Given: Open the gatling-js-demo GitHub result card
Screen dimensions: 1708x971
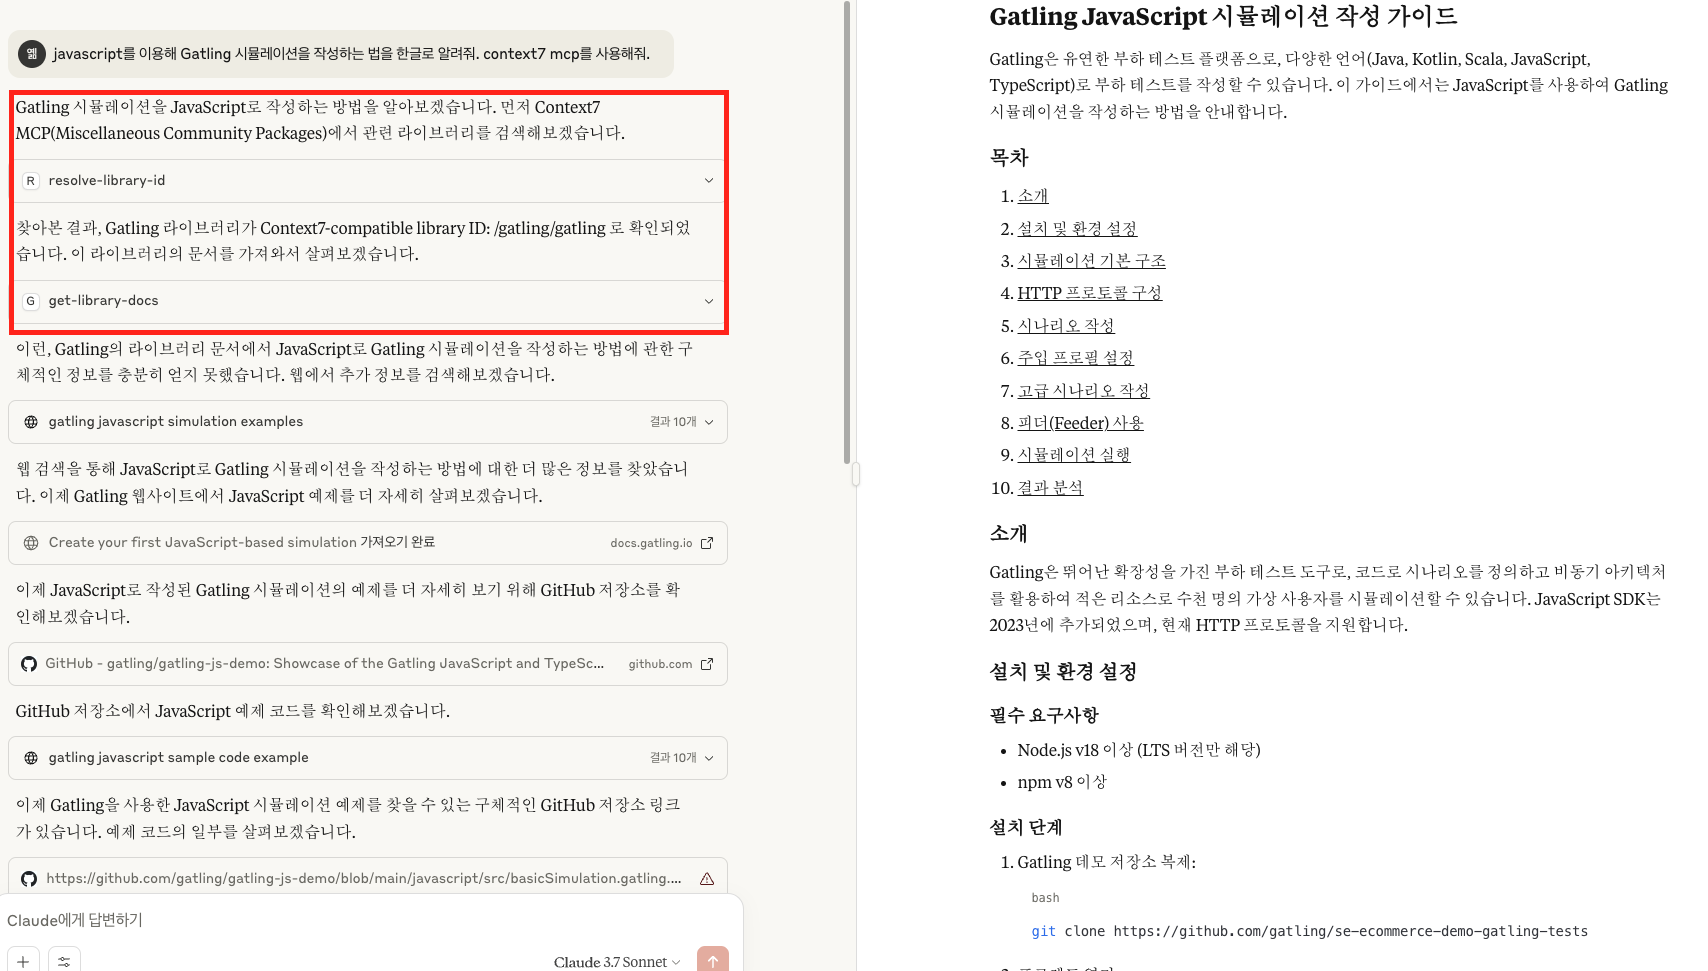Looking at the screenshot, I should pos(368,664).
